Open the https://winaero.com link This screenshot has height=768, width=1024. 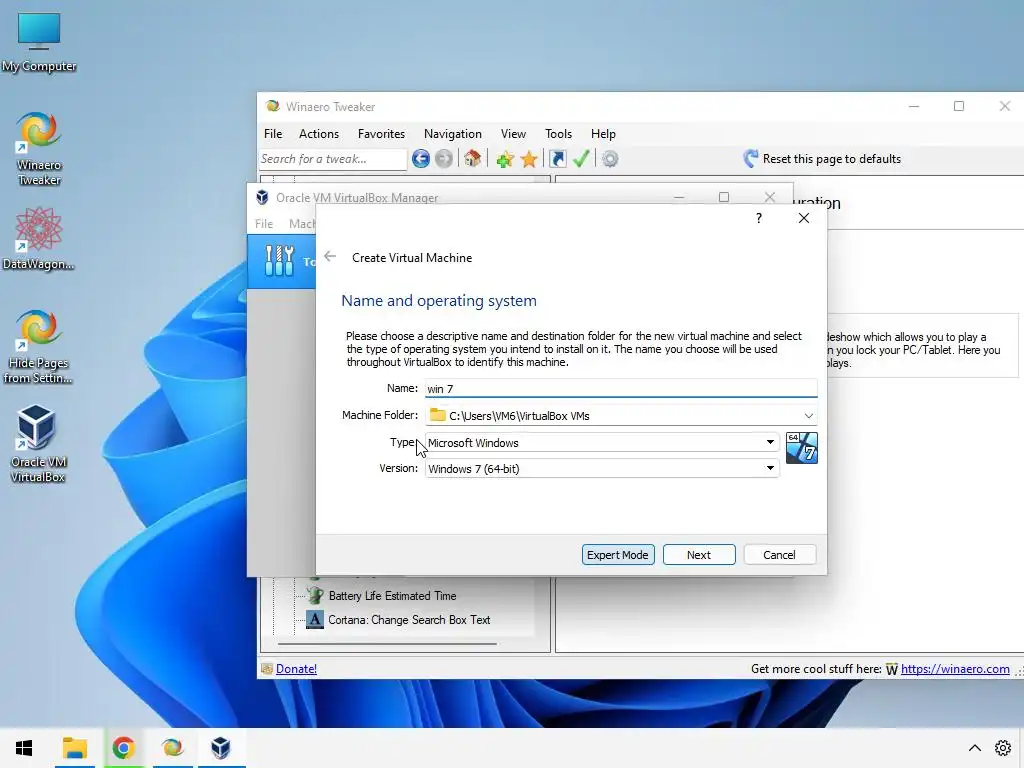pos(955,669)
